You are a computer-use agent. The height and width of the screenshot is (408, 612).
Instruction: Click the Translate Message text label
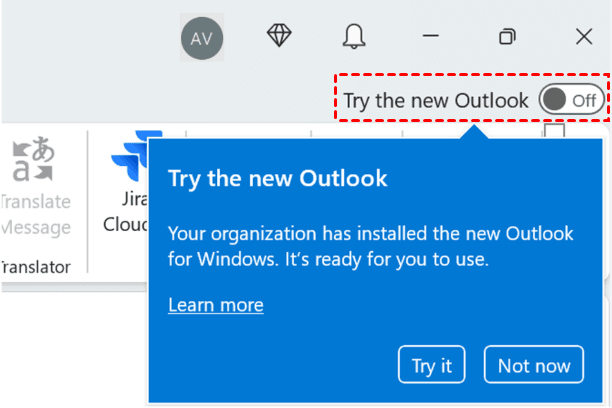pyautogui.click(x=36, y=214)
